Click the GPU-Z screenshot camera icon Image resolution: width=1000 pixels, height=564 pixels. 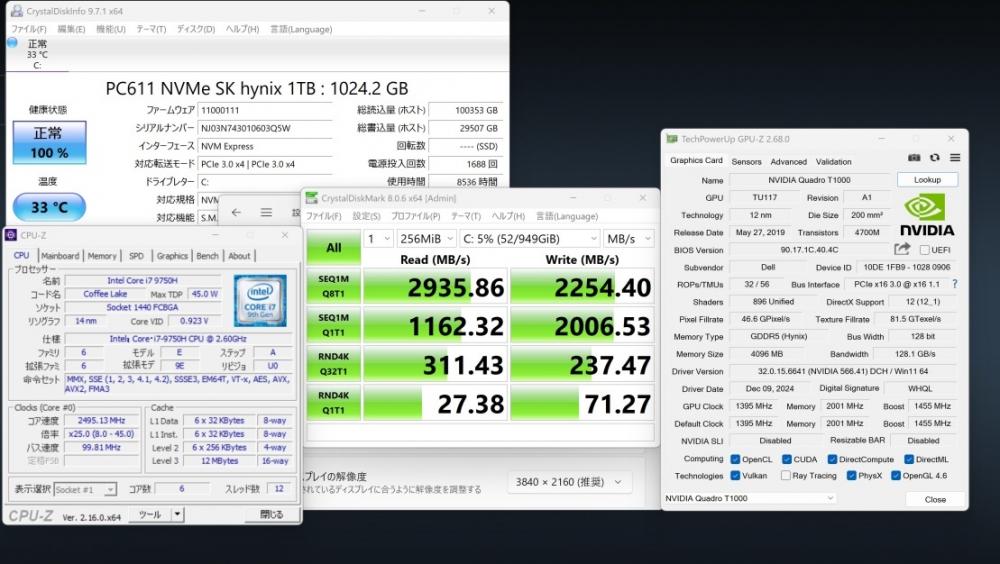pos(914,158)
